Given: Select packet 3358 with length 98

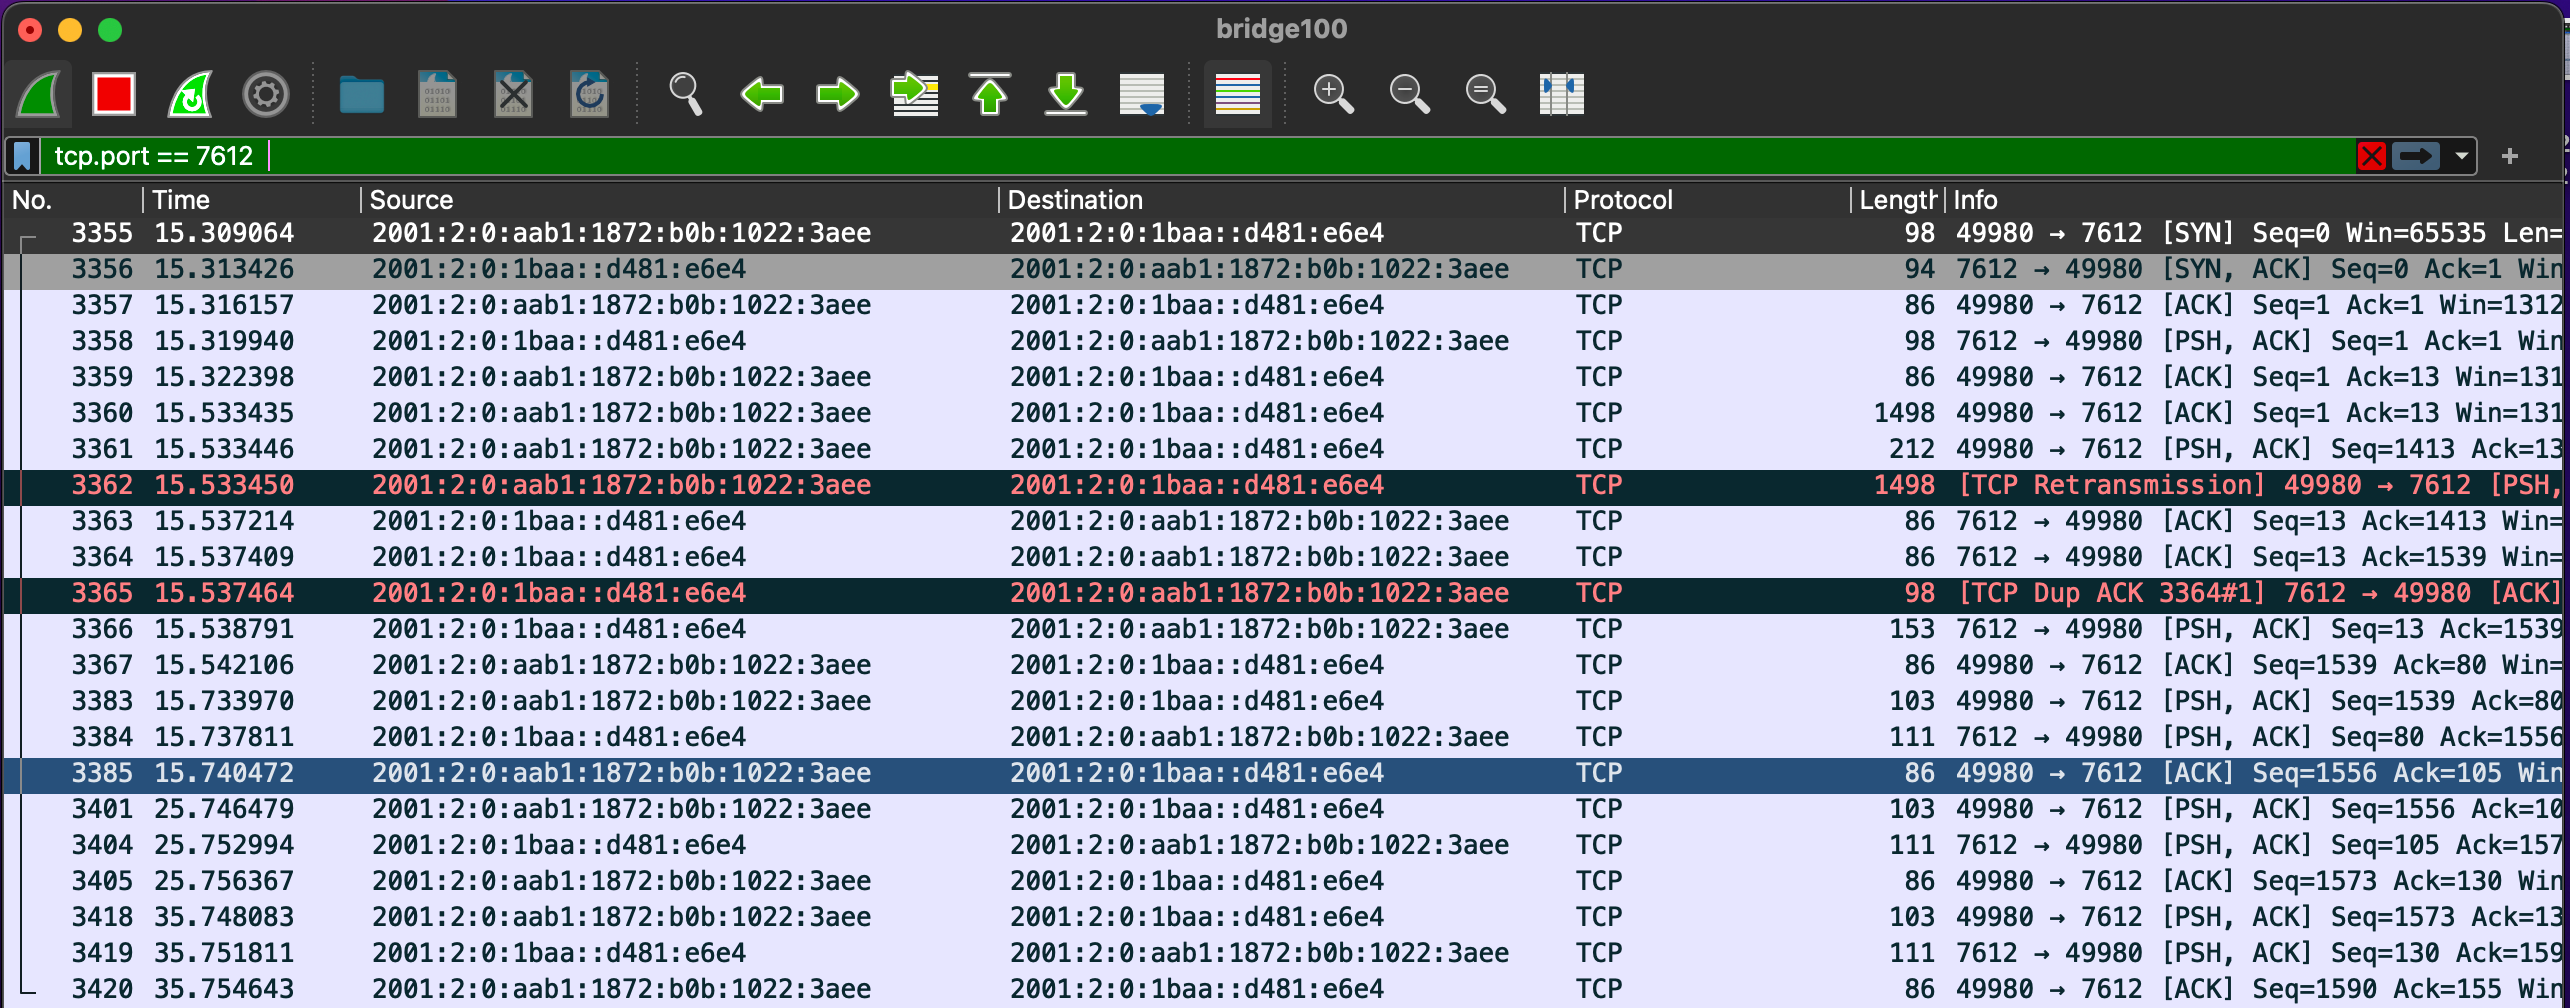Looking at the screenshot, I should (x=1285, y=341).
